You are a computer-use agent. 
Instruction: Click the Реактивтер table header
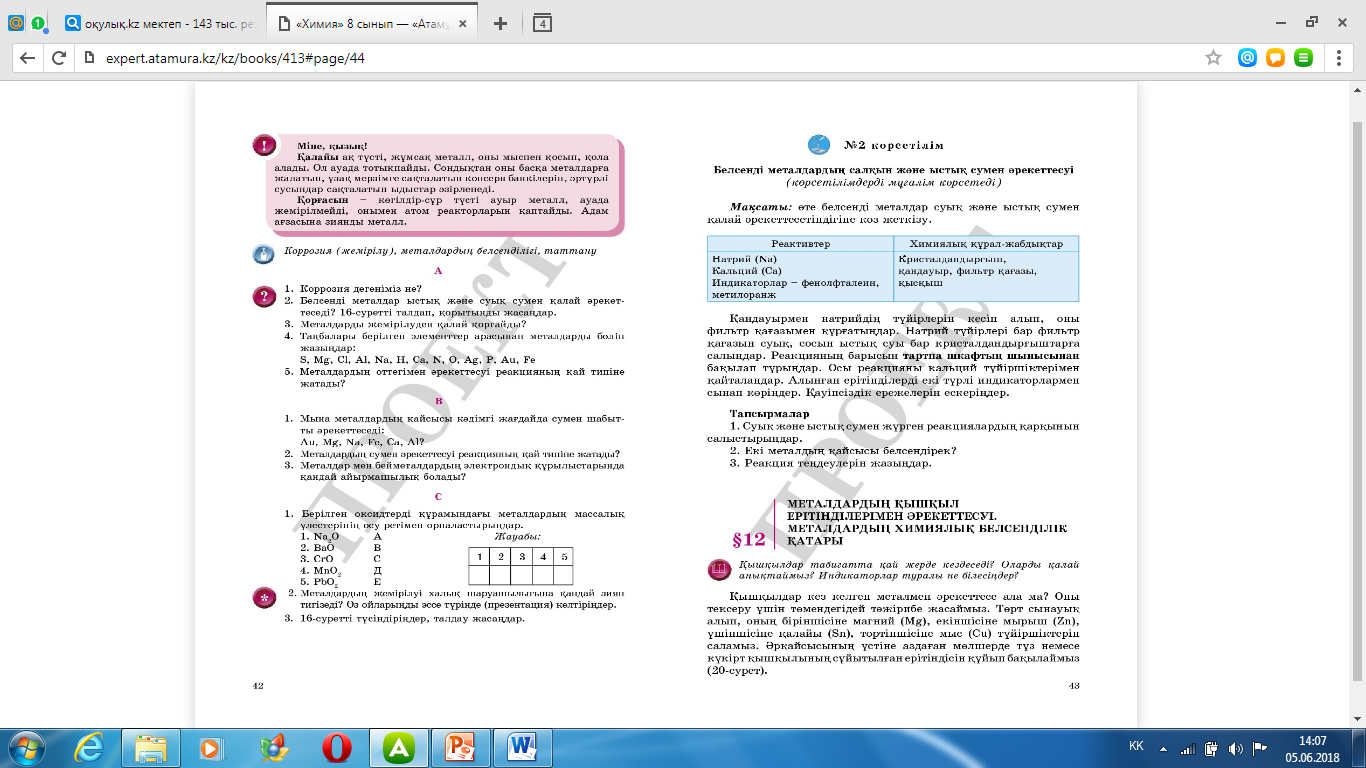(x=800, y=244)
